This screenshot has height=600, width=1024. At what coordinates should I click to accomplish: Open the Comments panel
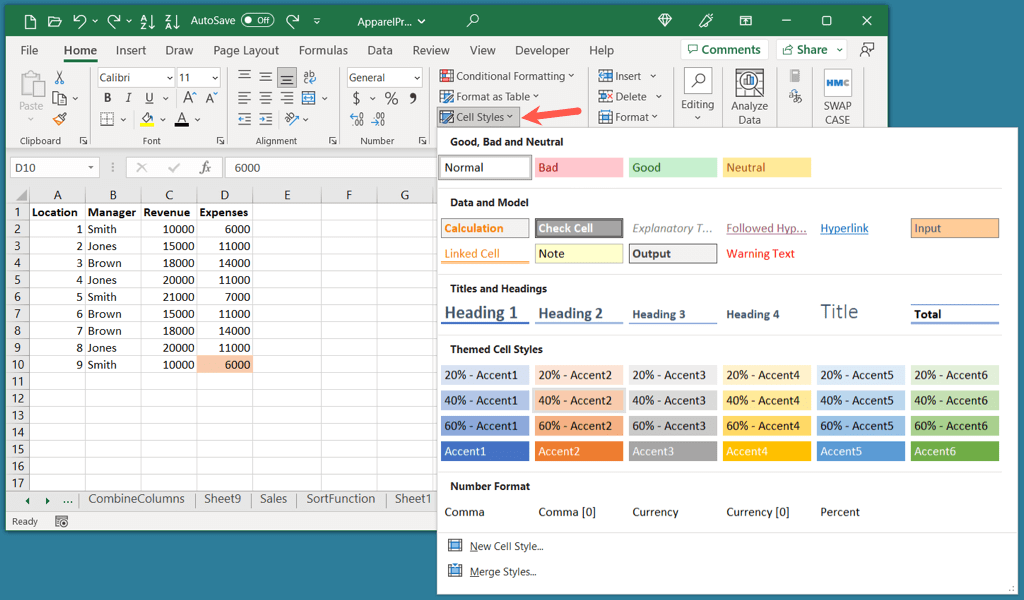(723, 49)
